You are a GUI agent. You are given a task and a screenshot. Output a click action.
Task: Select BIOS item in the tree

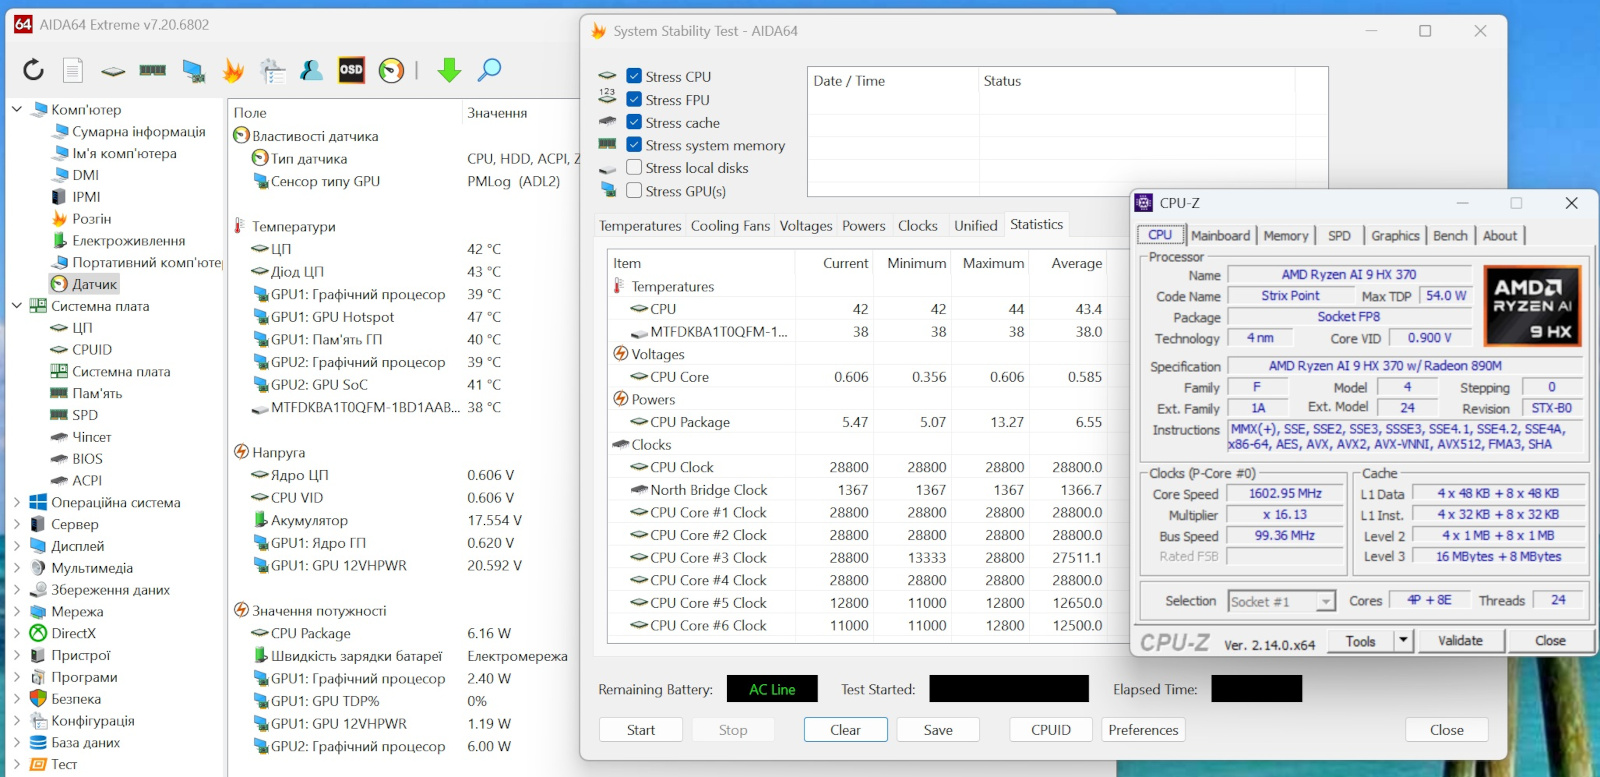[76, 459]
